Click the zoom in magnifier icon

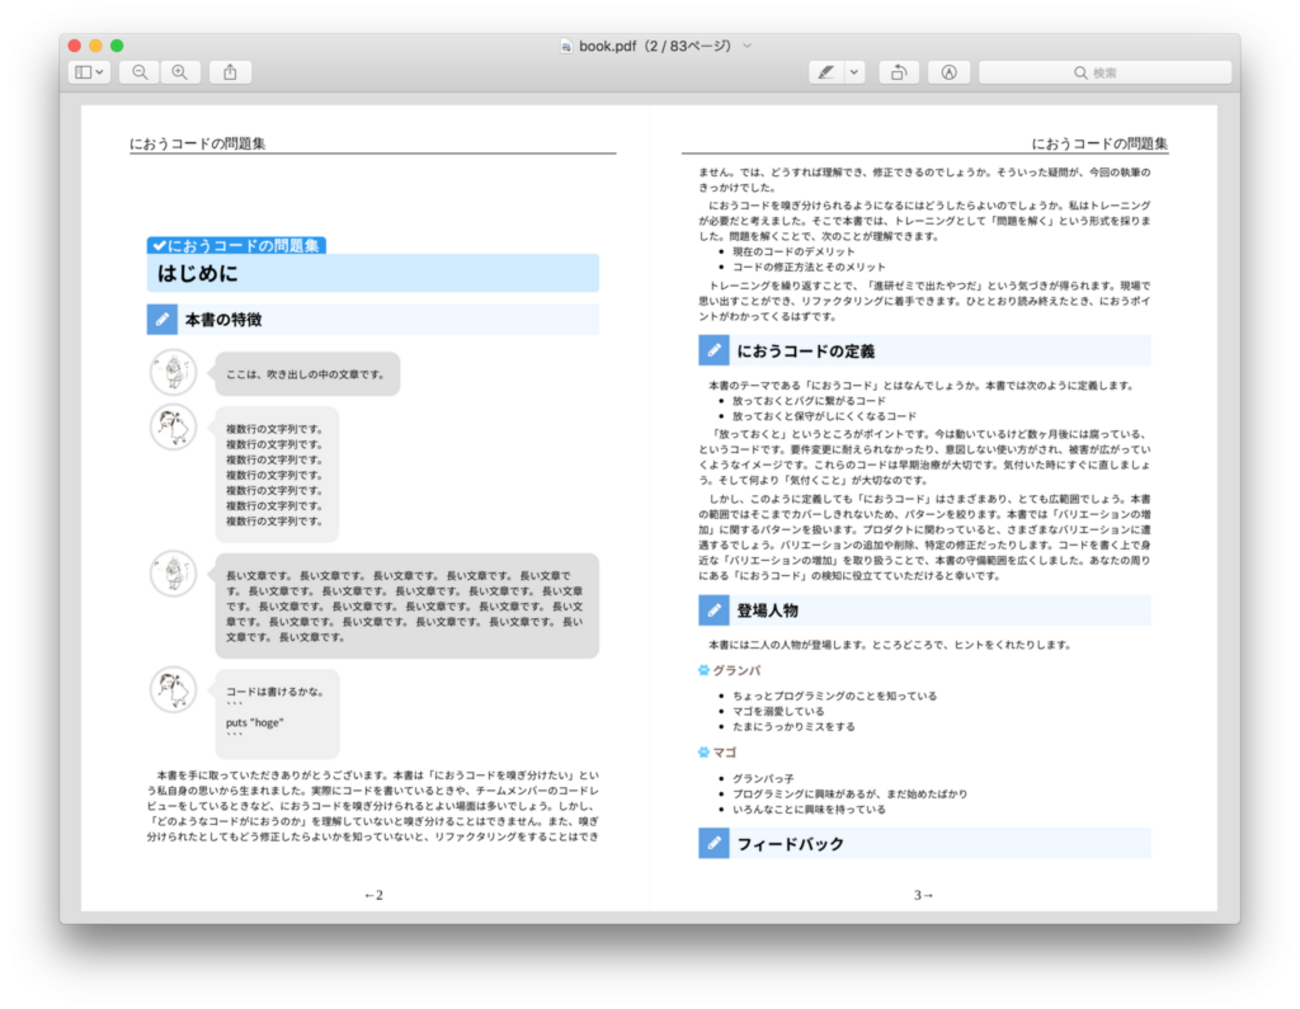pyautogui.click(x=180, y=72)
